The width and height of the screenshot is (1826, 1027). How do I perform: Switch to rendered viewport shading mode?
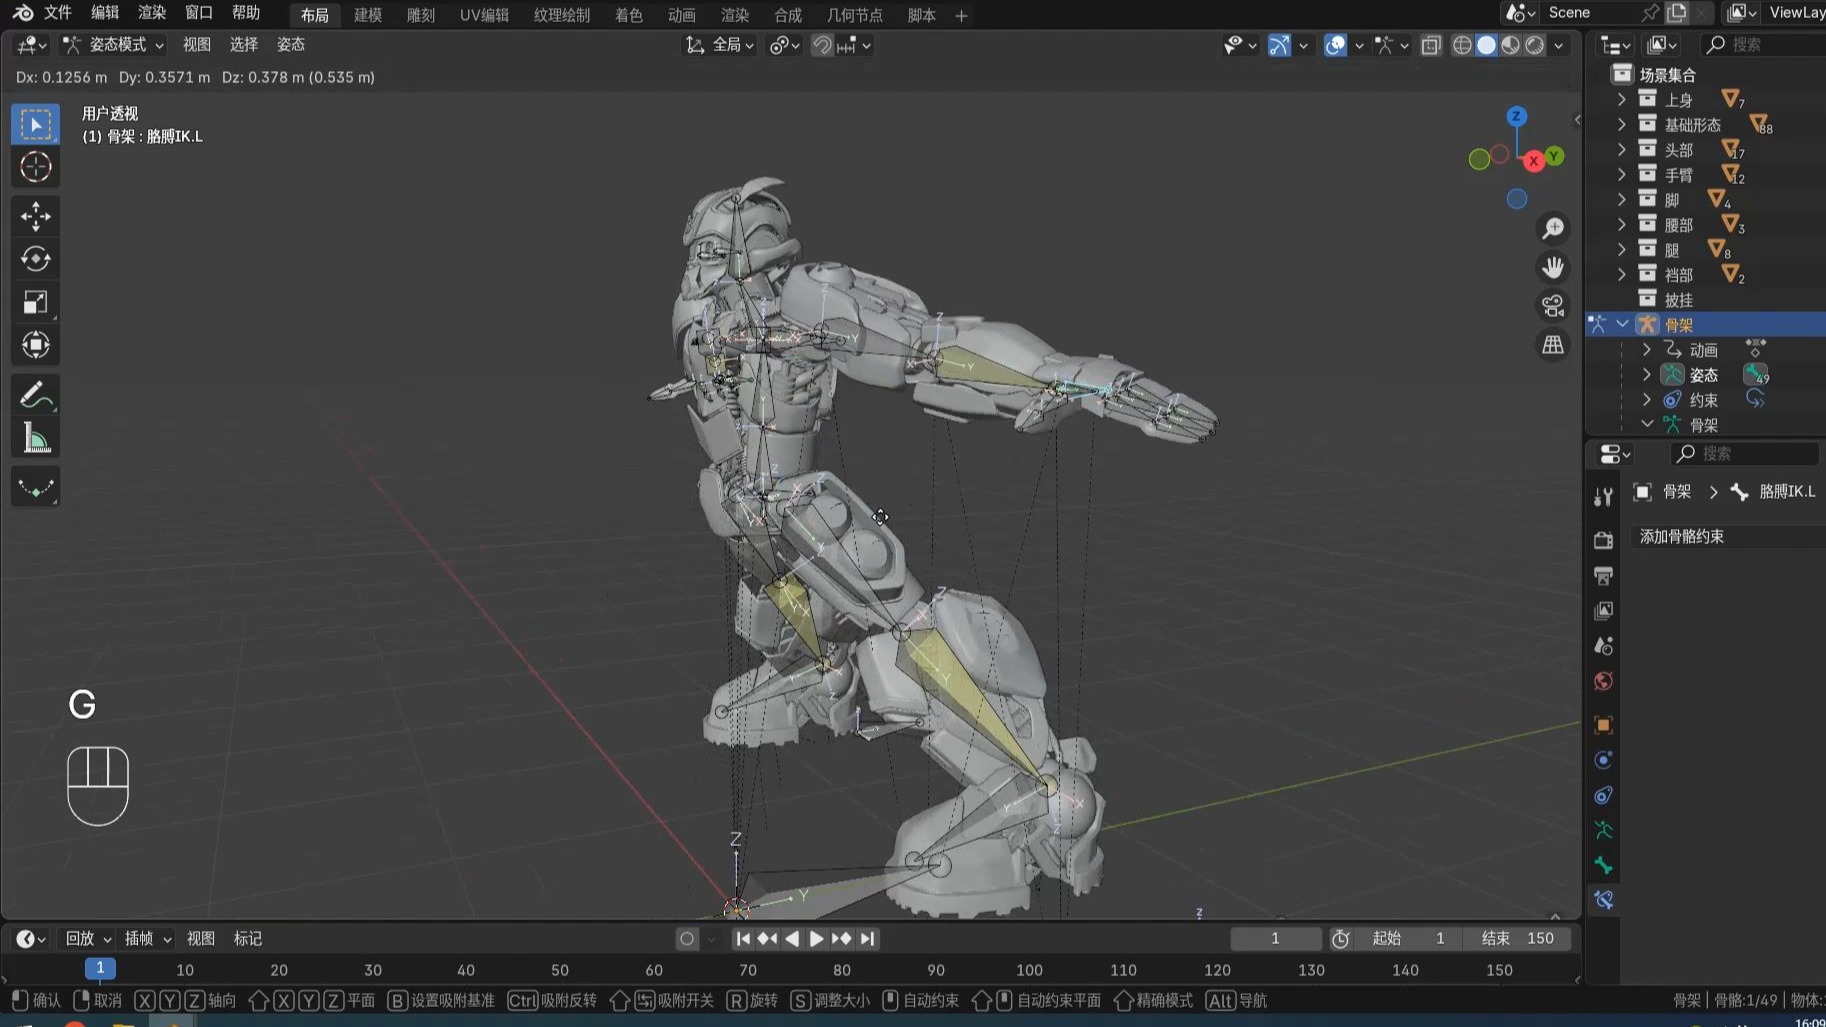[x=1534, y=45]
